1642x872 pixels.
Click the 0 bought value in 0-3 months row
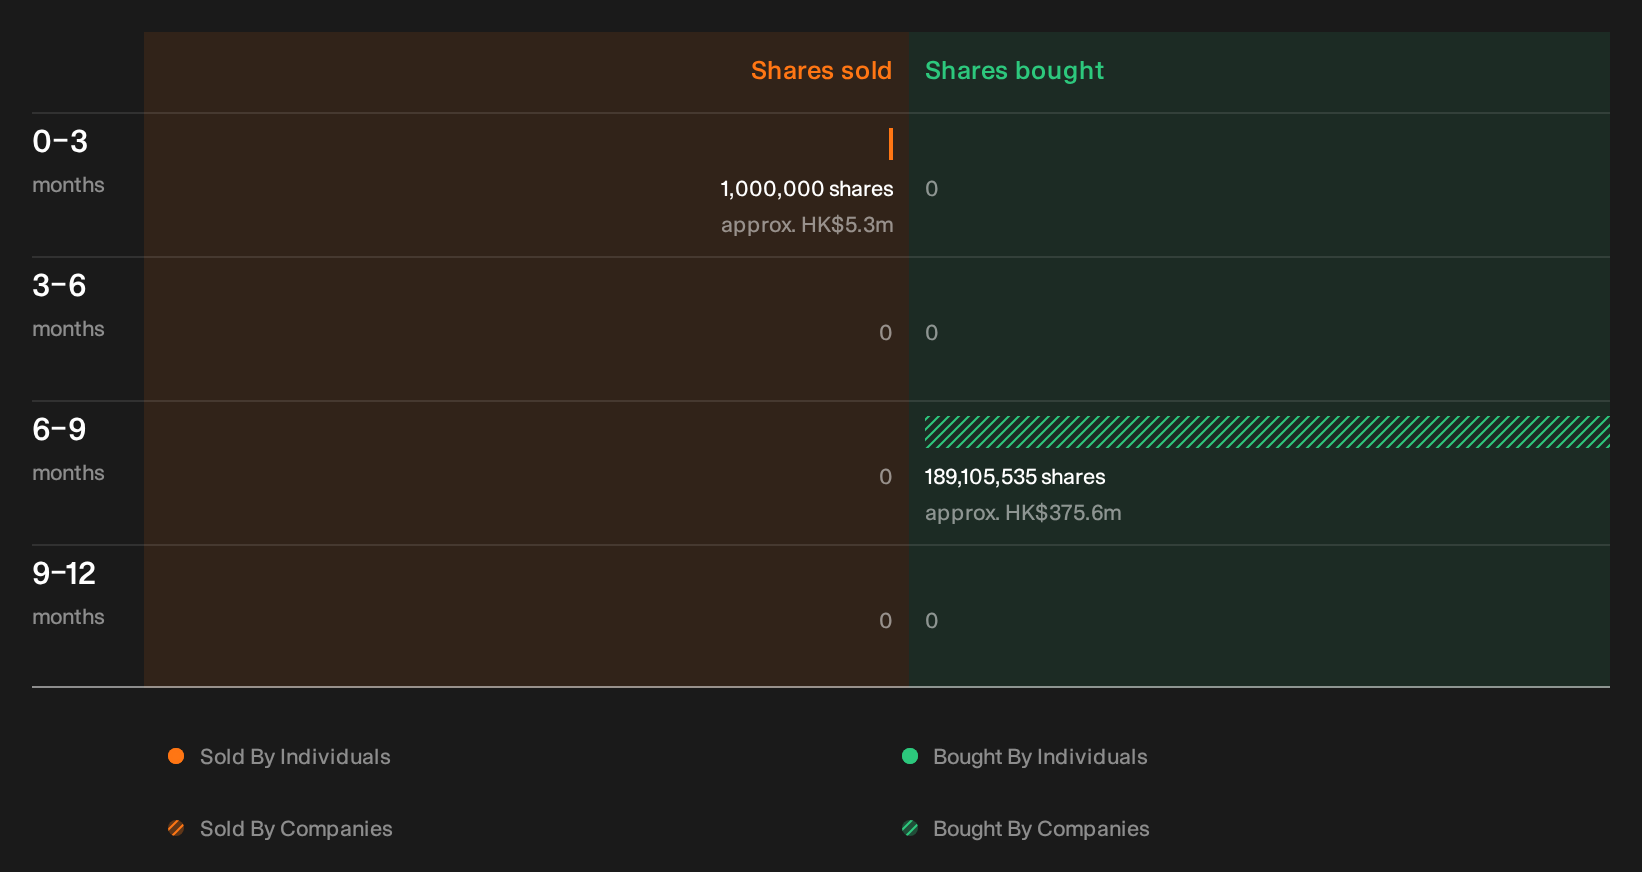pos(932,189)
